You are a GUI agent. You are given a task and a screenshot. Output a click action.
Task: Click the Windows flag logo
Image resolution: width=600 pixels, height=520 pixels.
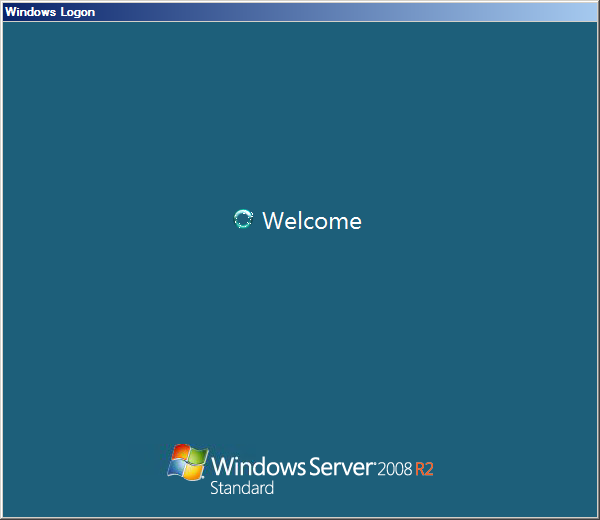tap(187, 462)
